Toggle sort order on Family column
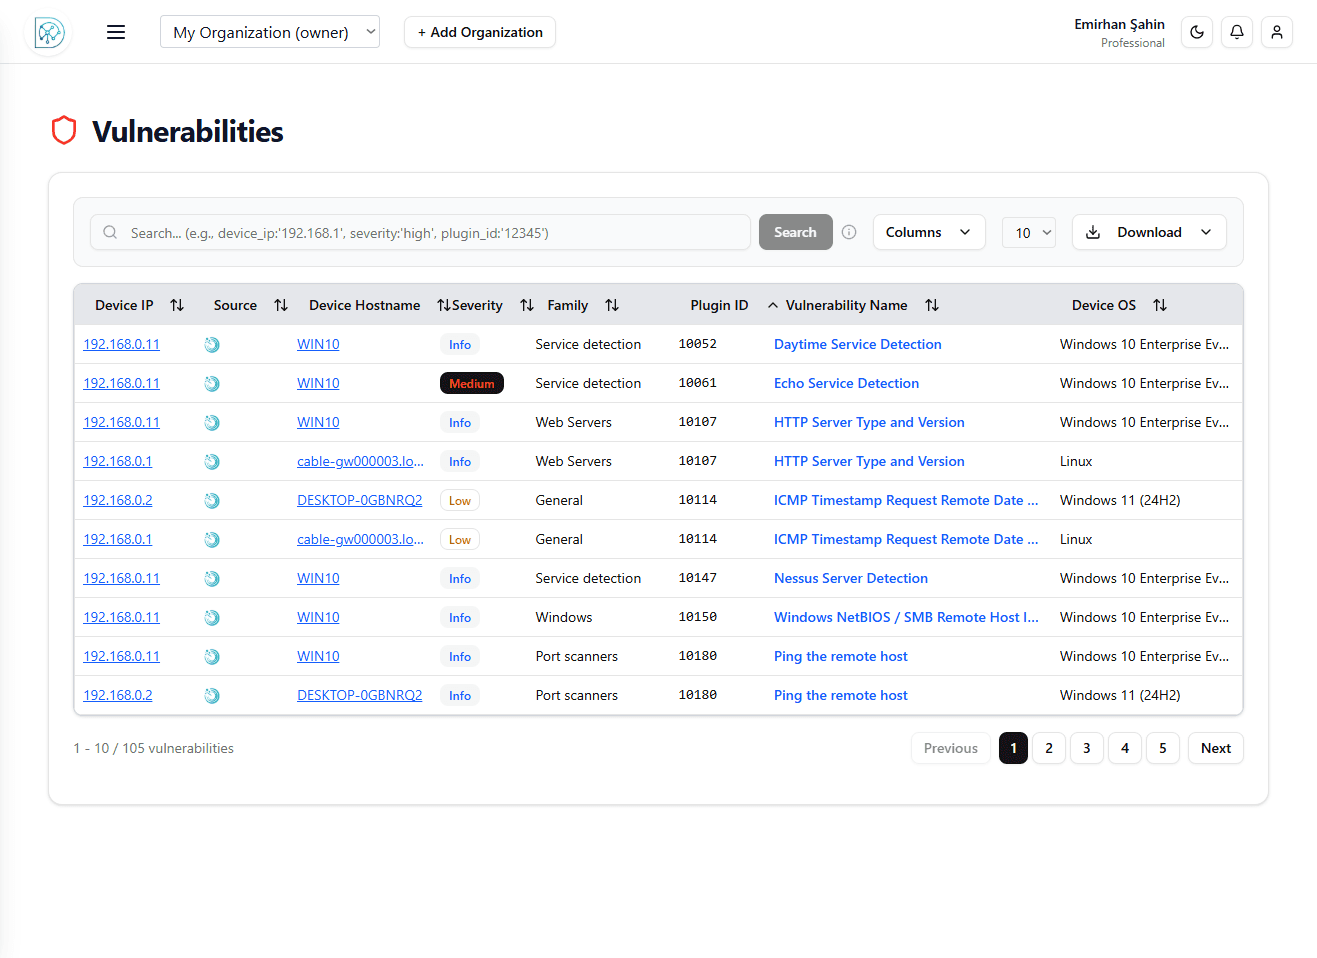 [x=612, y=305]
